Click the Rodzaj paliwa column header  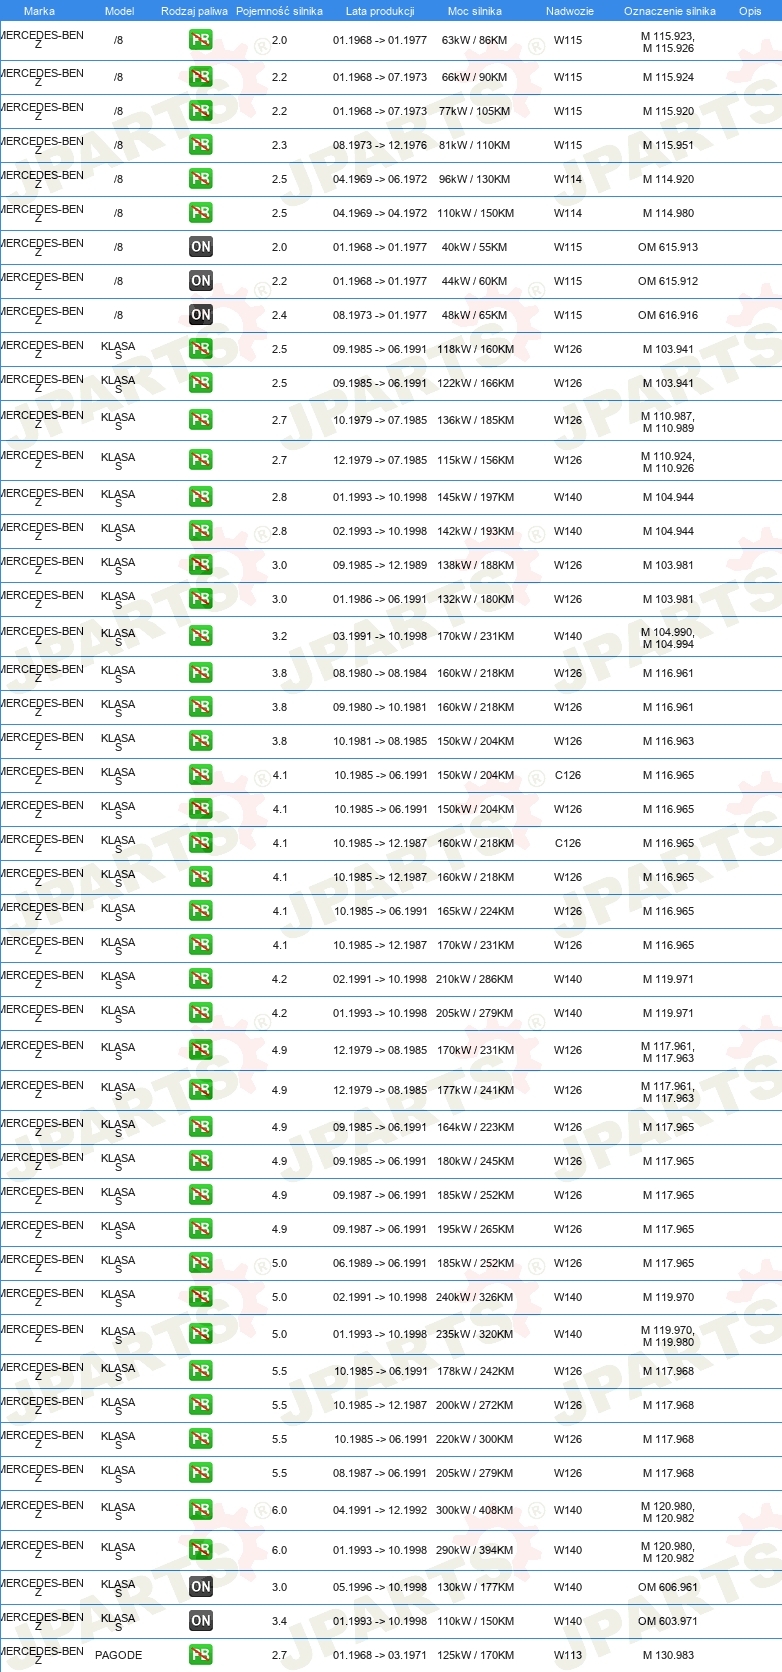194,11
